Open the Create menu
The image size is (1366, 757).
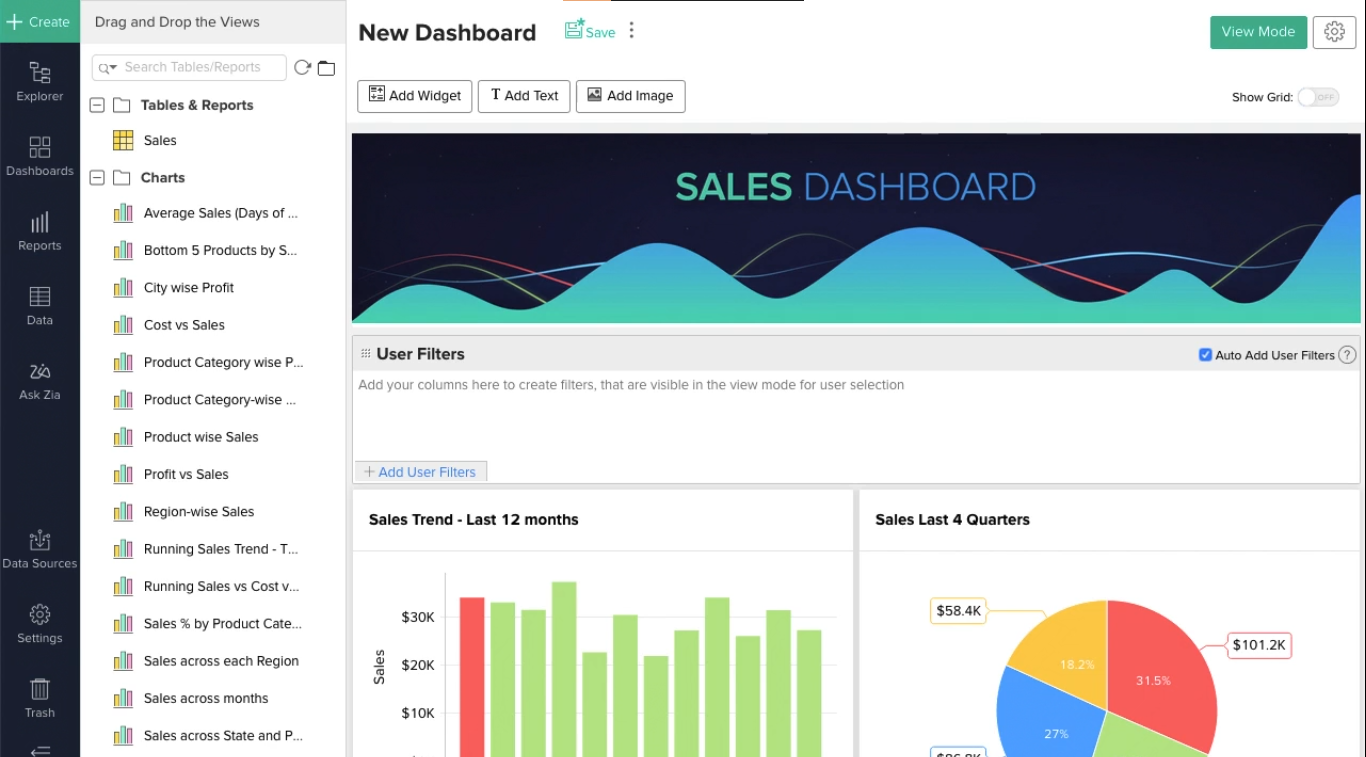(40, 21)
